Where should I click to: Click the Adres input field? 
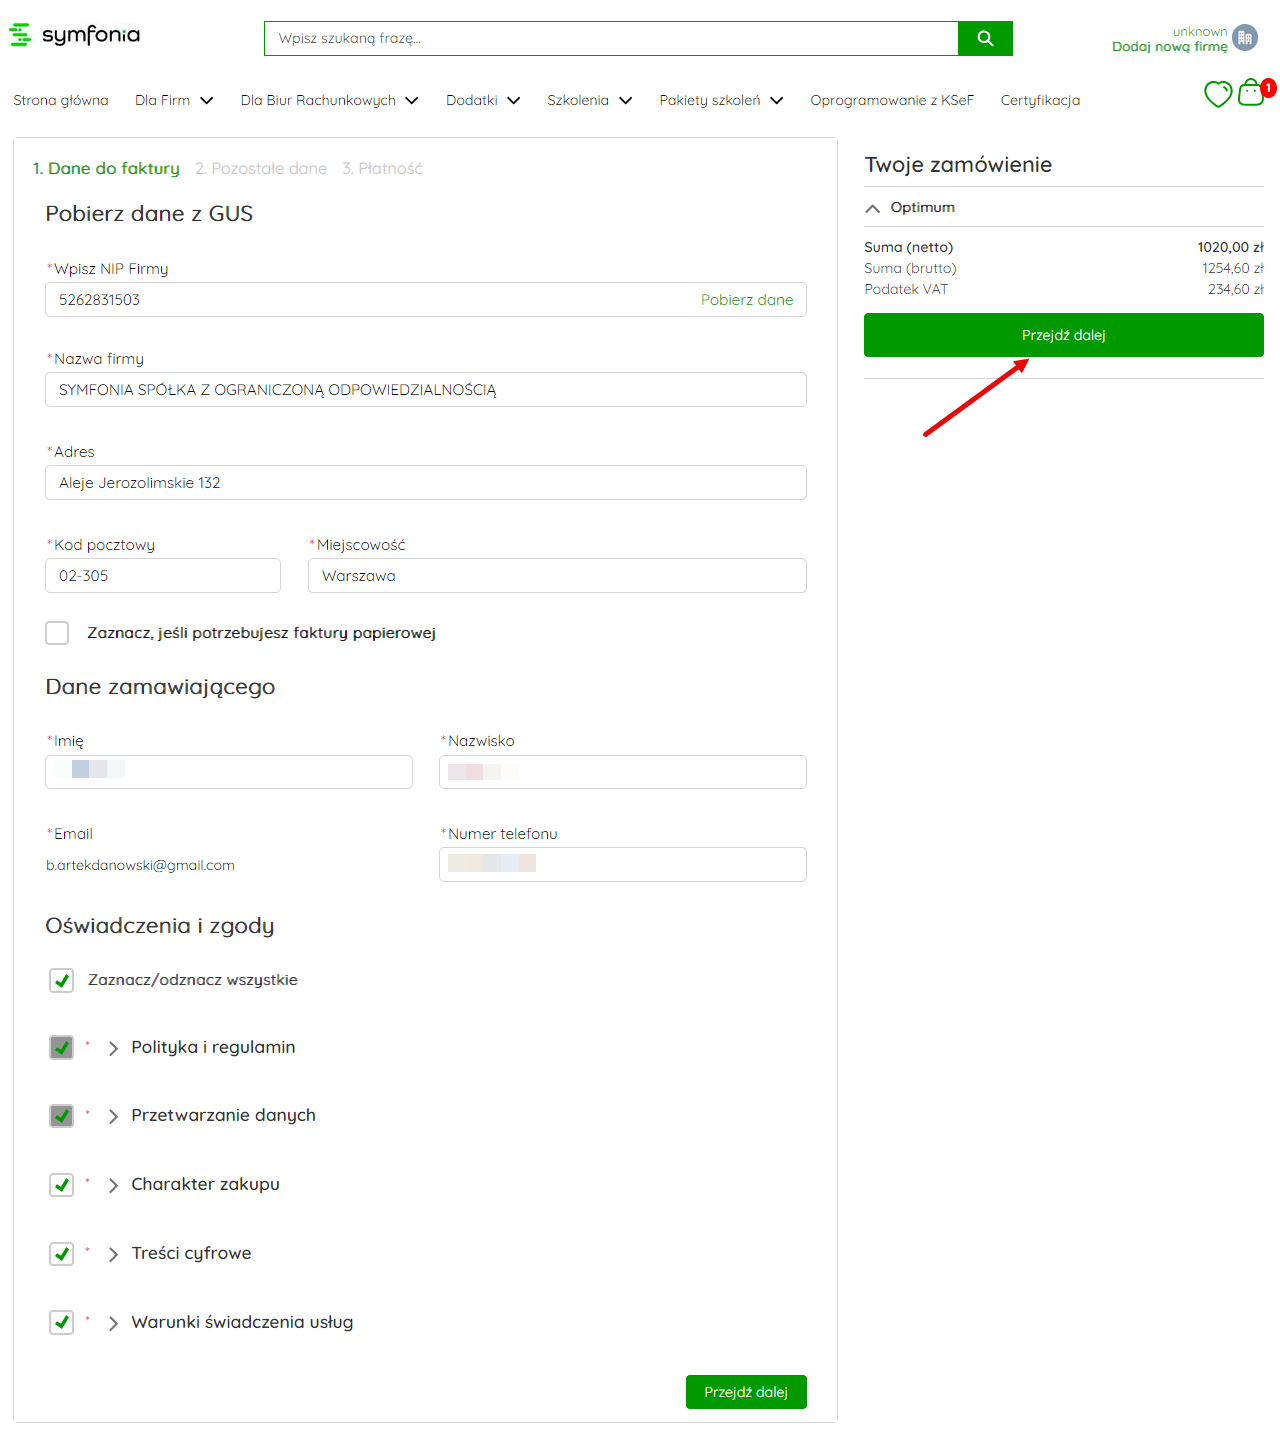pos(426,482)
